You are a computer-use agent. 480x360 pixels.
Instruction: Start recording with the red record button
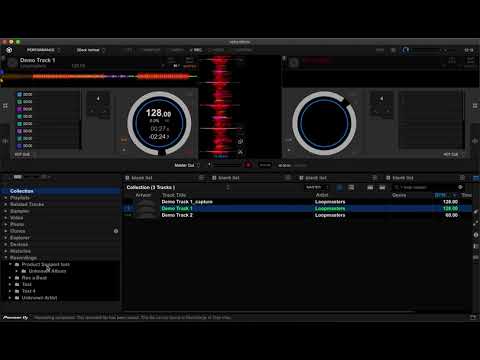(248, 165)
